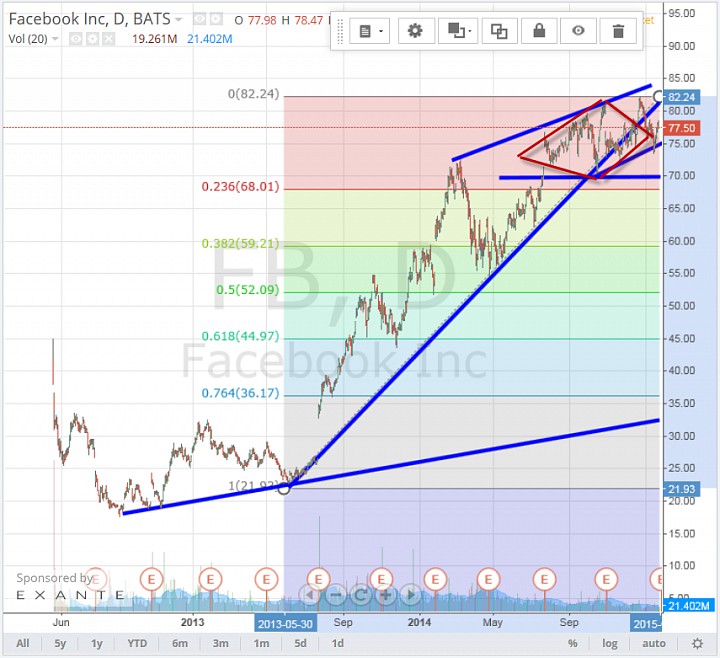Select the 1d time range
720x658 pixels.
(338, 643)
